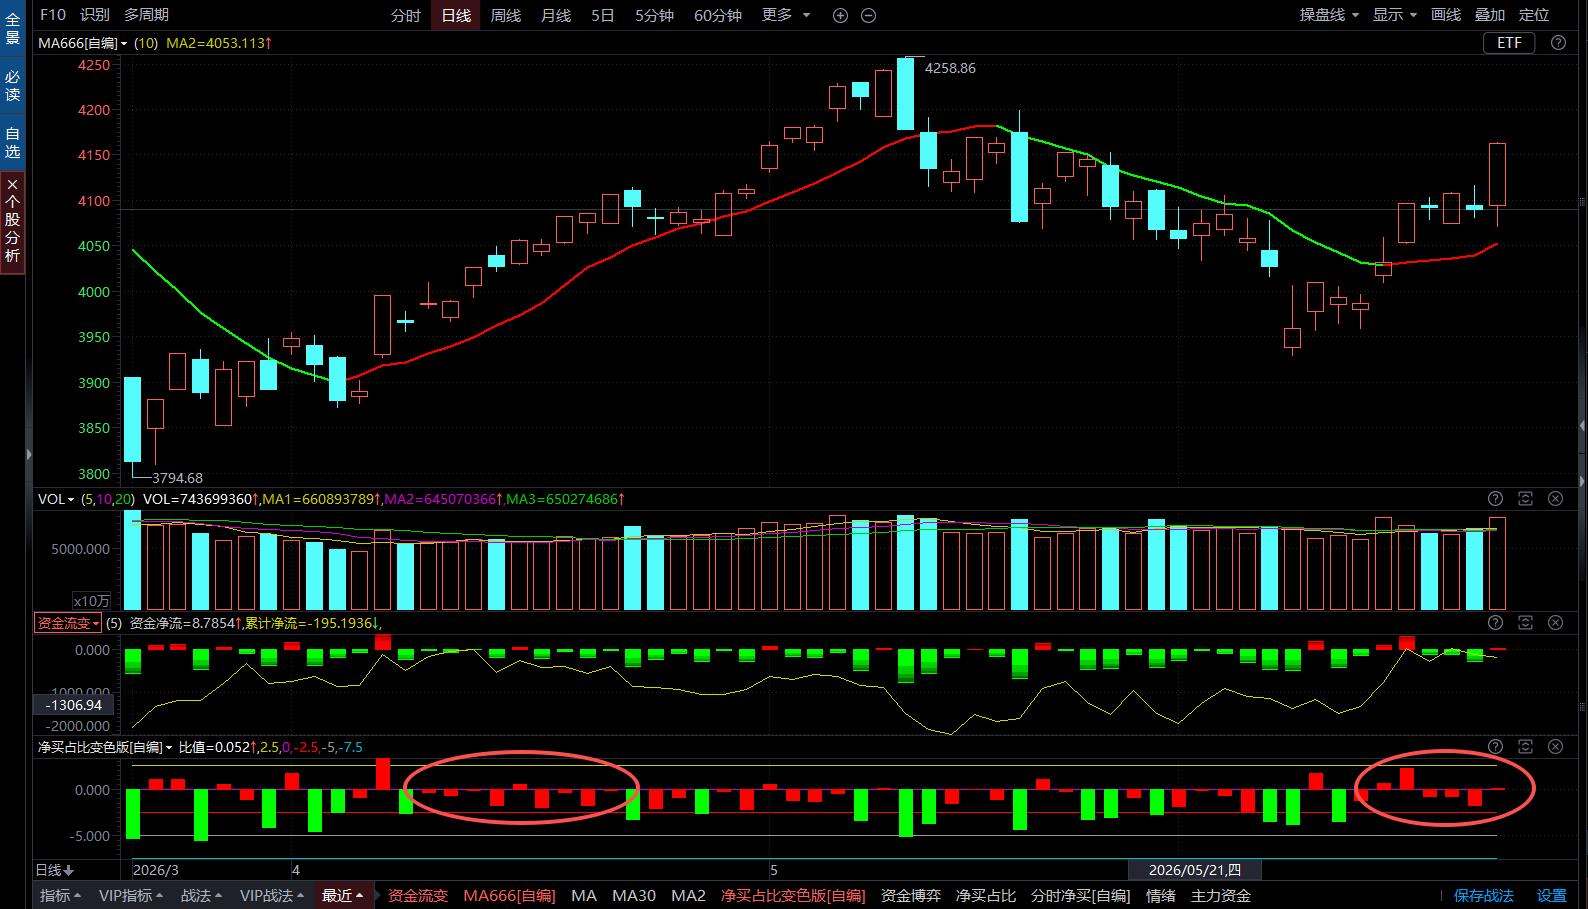Image resolution: width=1588 pixels, height=909 pixels.
Task: Click the 定位 locate button
Action: click(1534, 15)
